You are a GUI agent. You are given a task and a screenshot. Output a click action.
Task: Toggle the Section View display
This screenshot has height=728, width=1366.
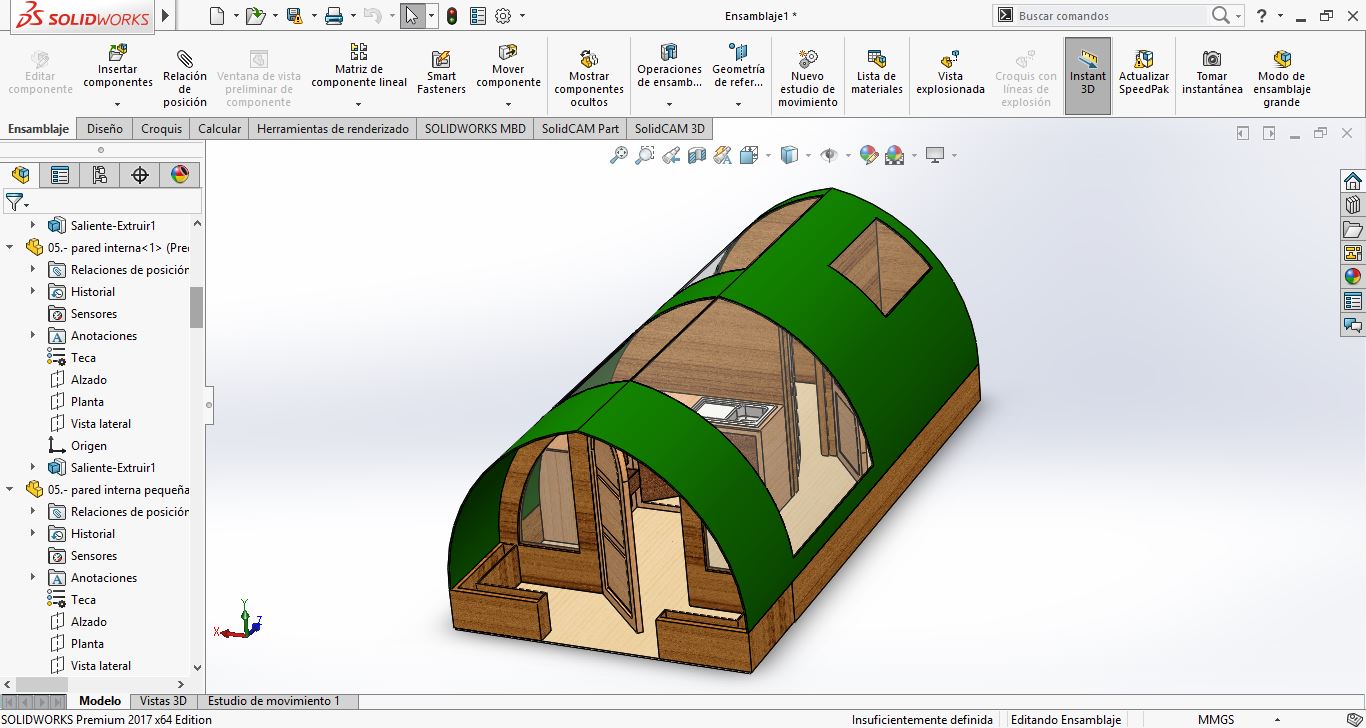tap(697, 155)
